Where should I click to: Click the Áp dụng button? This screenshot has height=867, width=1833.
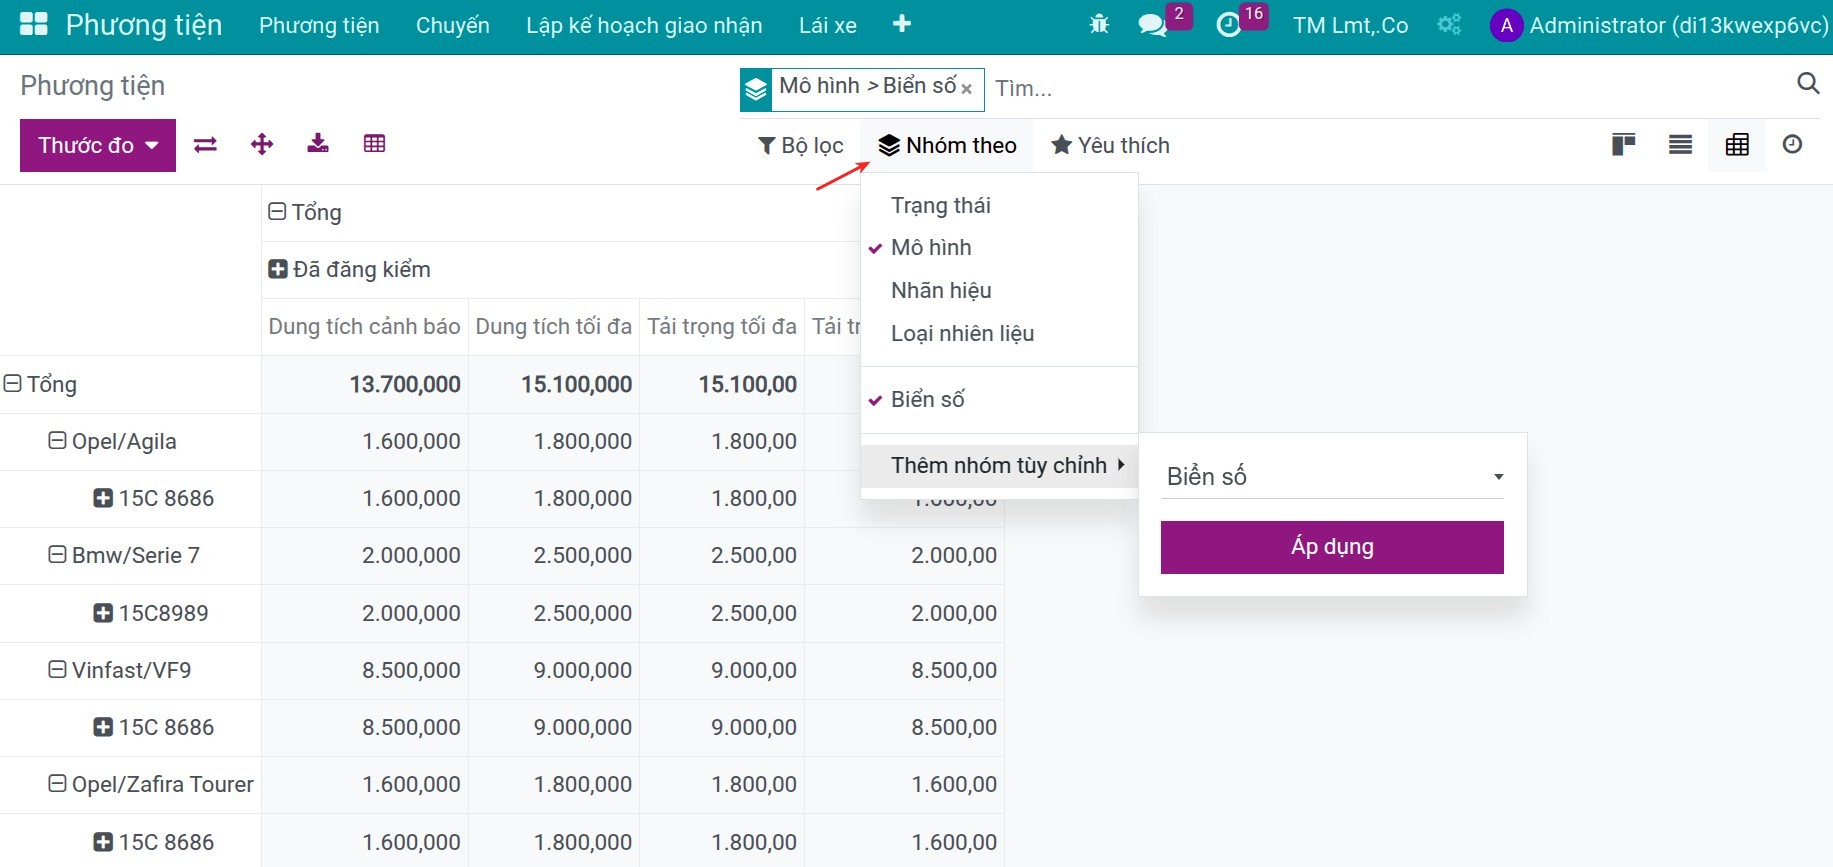[1332, 547]
